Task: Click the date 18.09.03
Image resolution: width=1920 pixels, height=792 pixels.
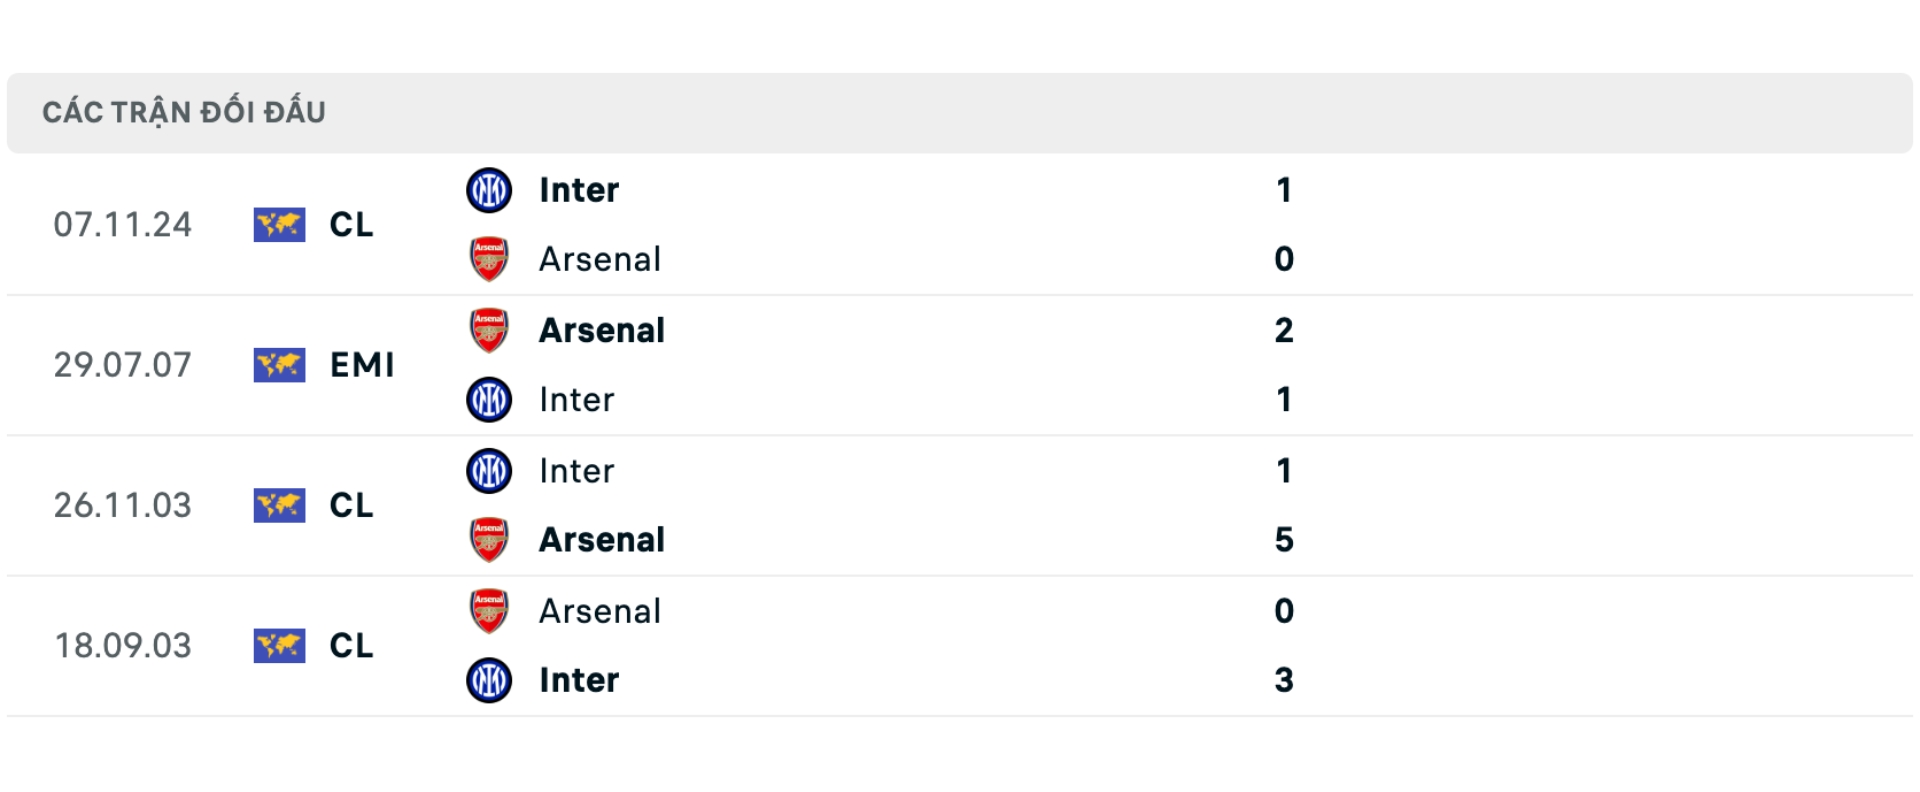Action: pos(124,646)
